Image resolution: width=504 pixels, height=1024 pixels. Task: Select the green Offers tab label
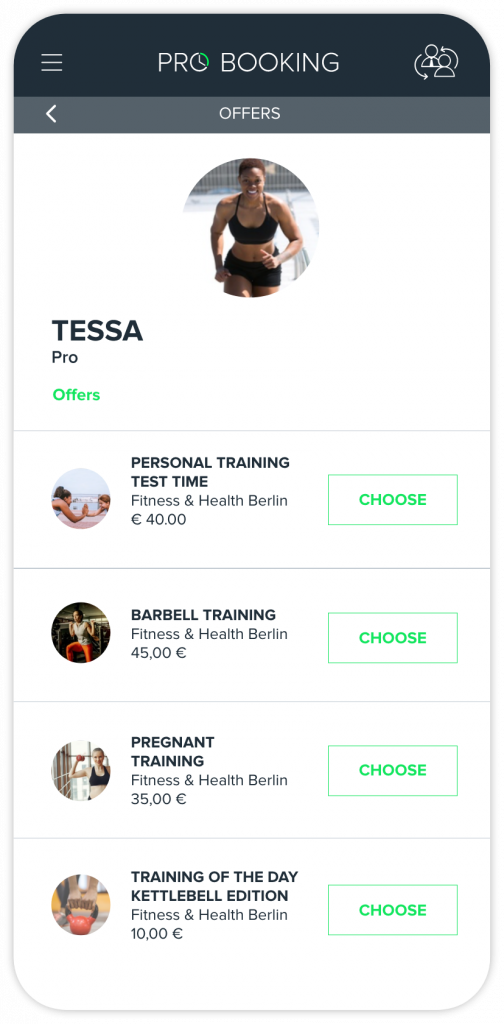pyautogui.click(x=76, y=395)
